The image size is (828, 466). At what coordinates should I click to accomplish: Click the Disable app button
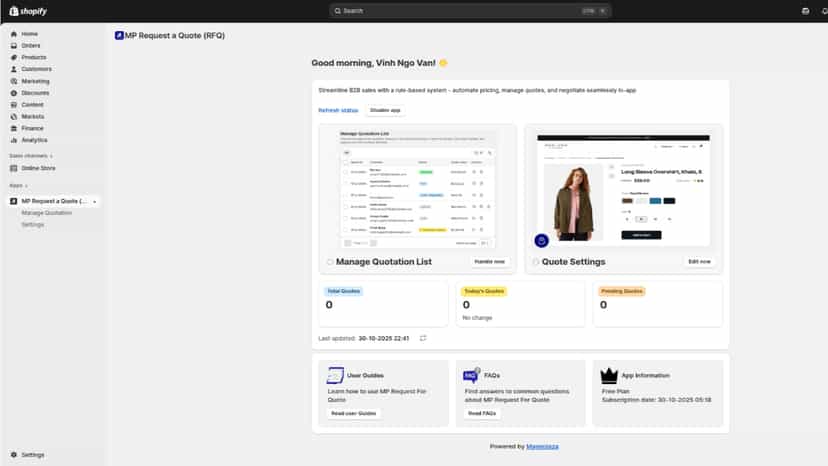[385, 110]
